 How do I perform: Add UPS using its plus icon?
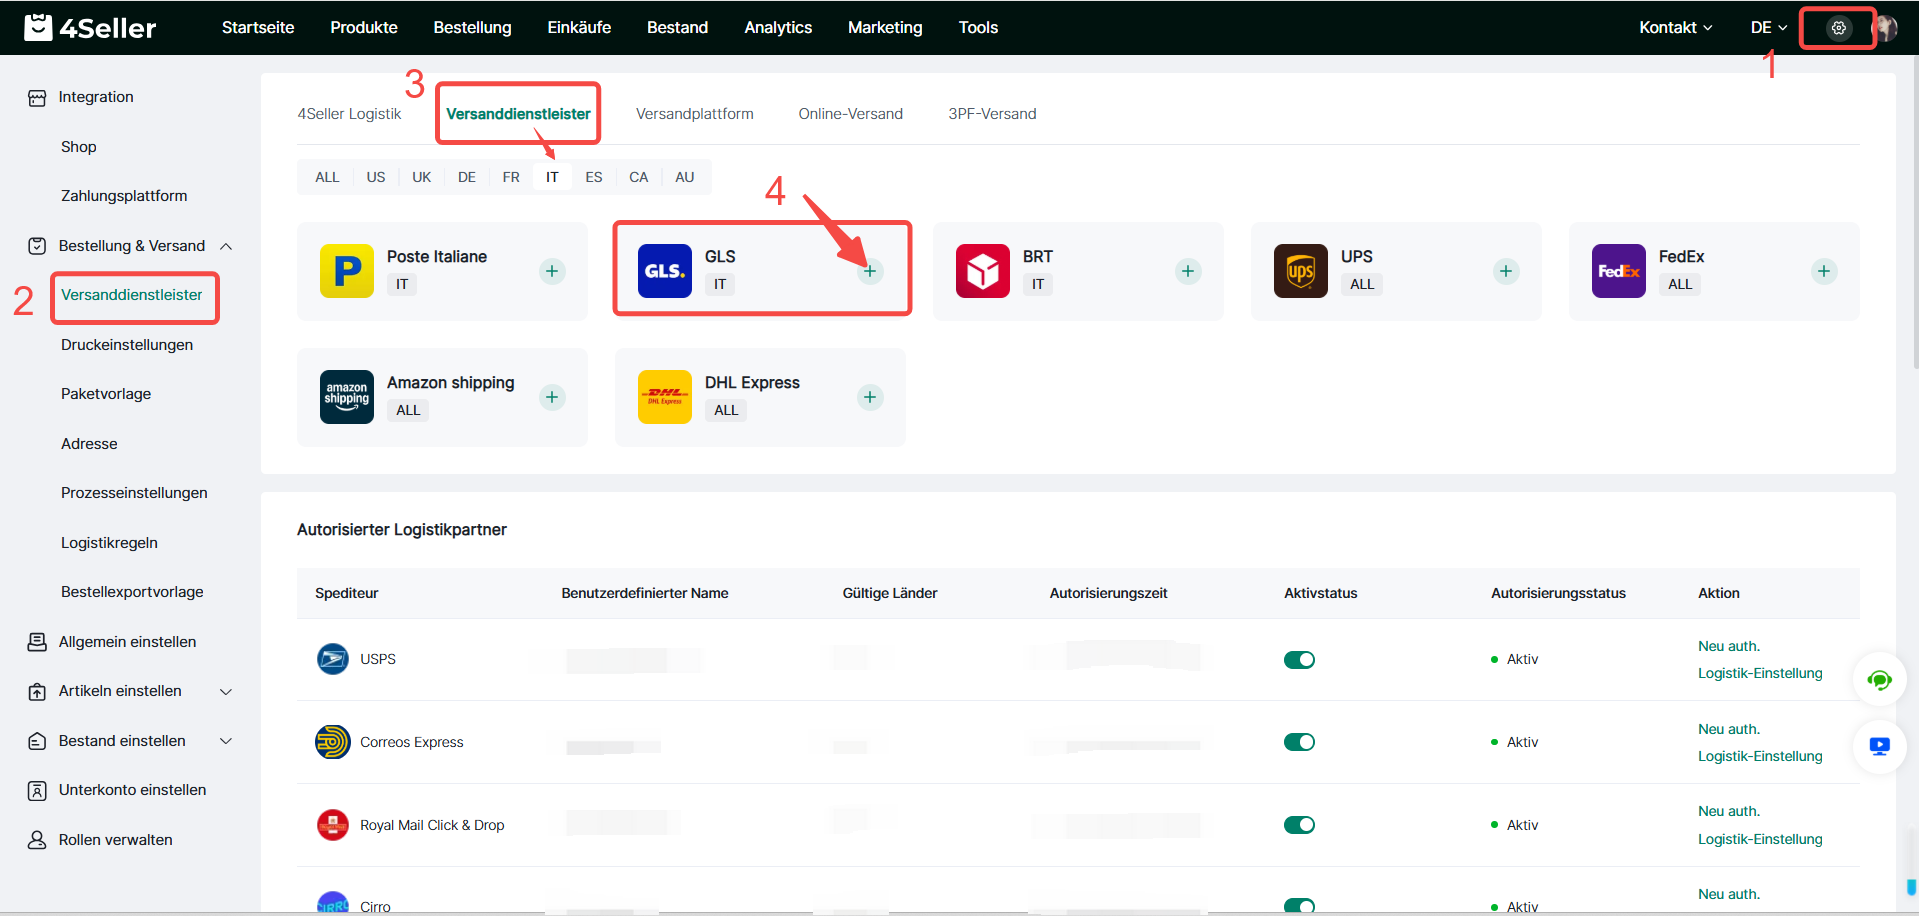click(x=1506, y=271)
